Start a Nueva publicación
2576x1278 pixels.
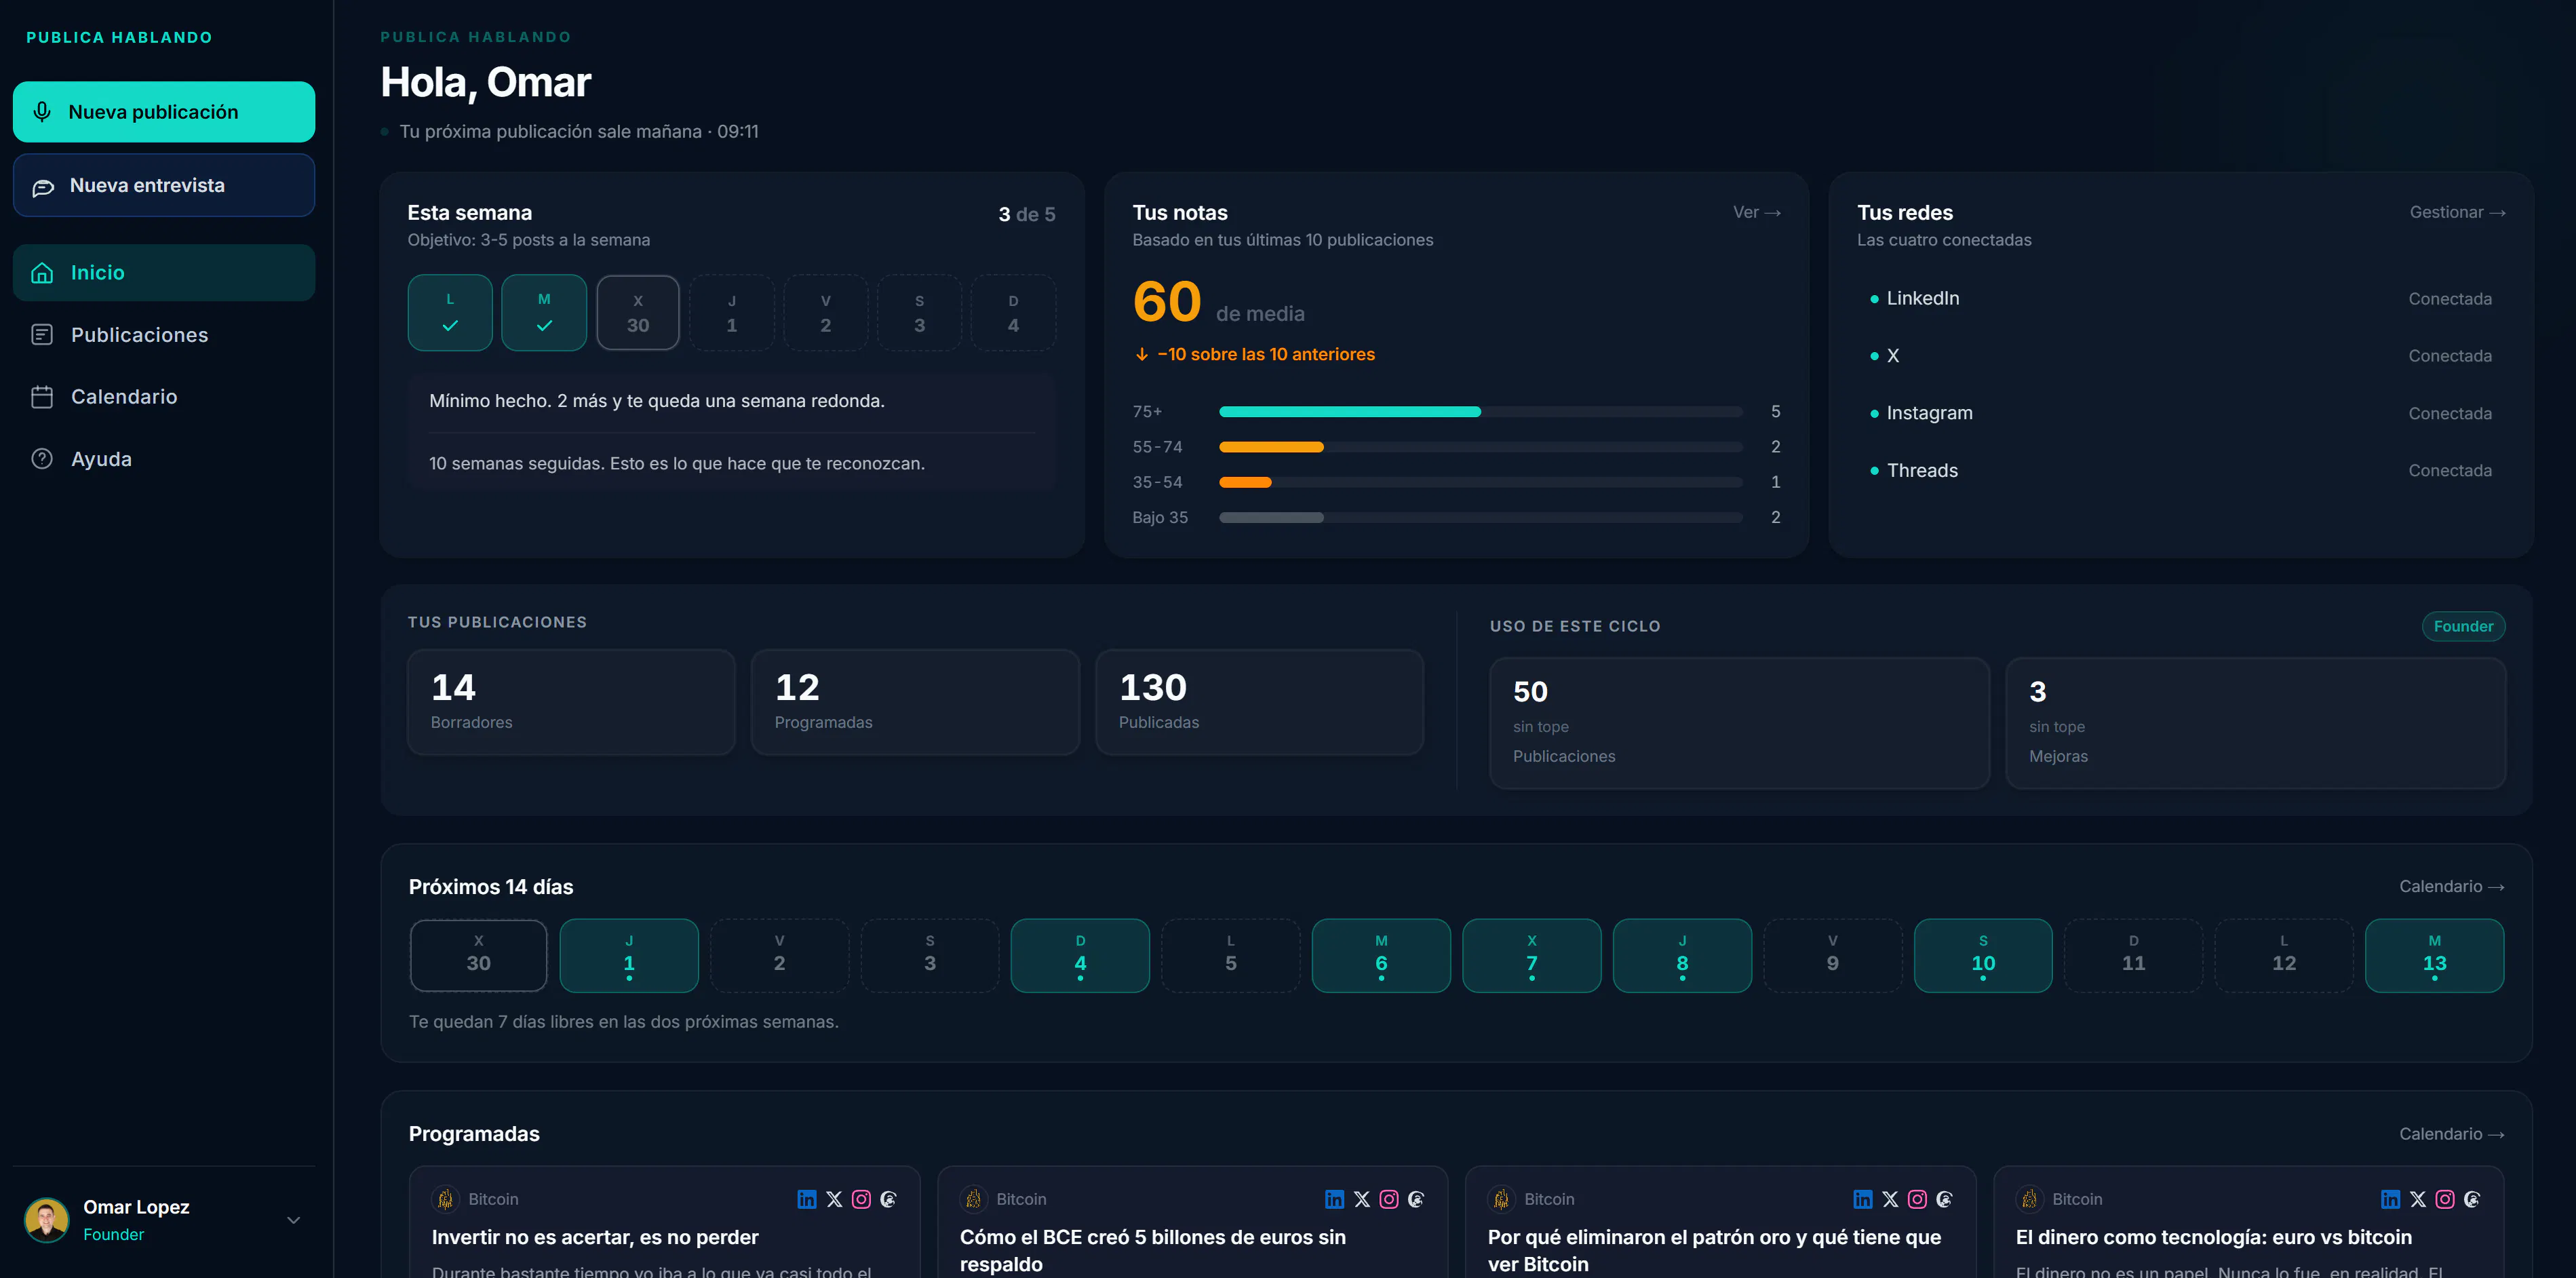point(164,112)
